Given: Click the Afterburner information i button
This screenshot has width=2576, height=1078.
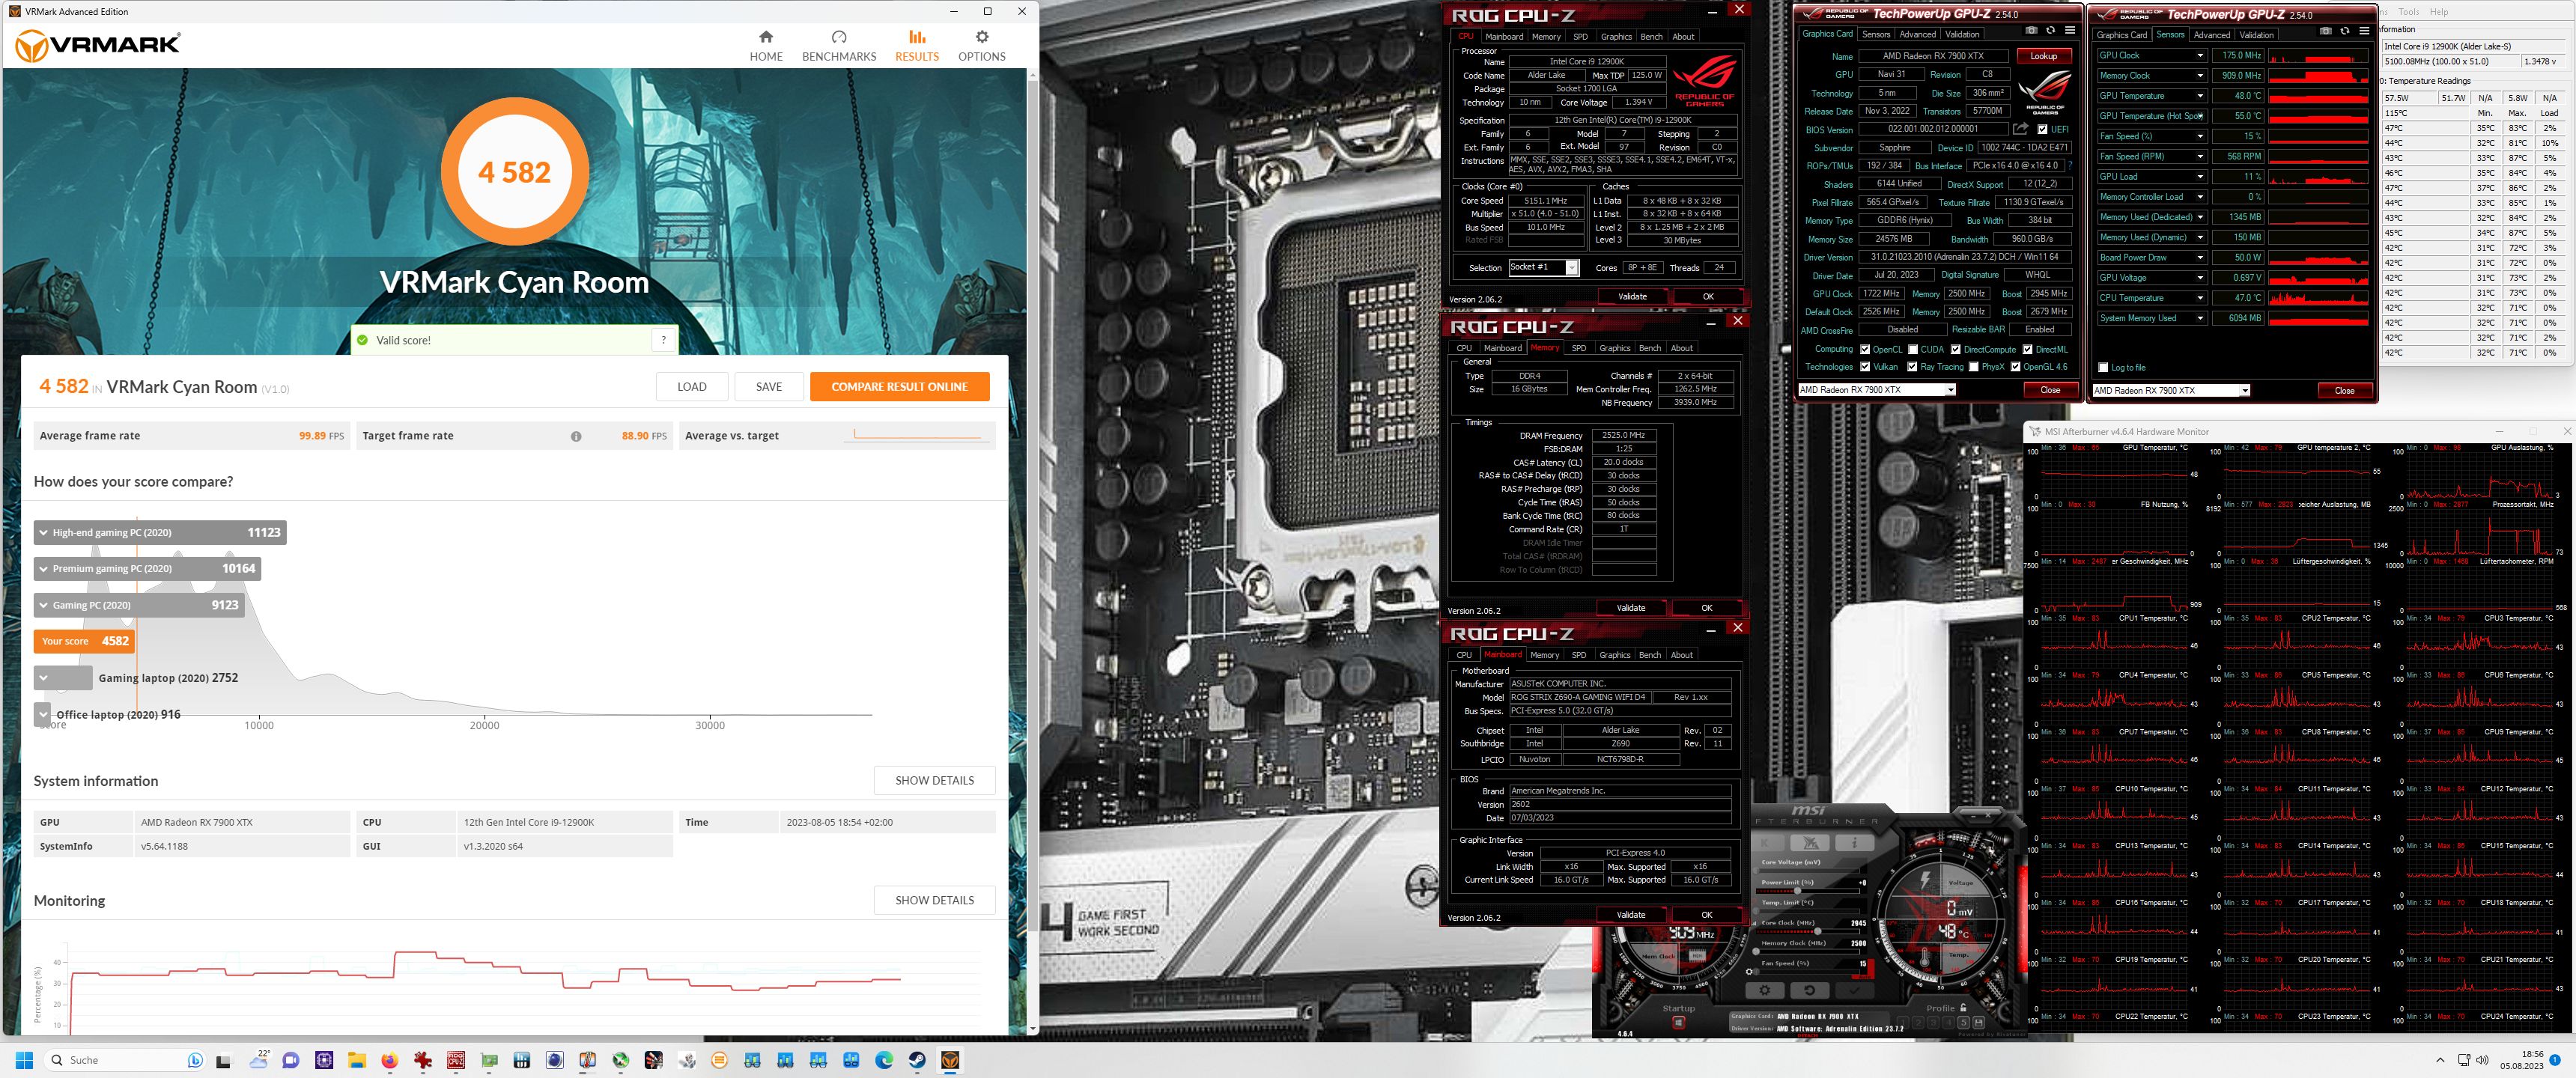Looking at the screenshot, I should pos(1855,843).
